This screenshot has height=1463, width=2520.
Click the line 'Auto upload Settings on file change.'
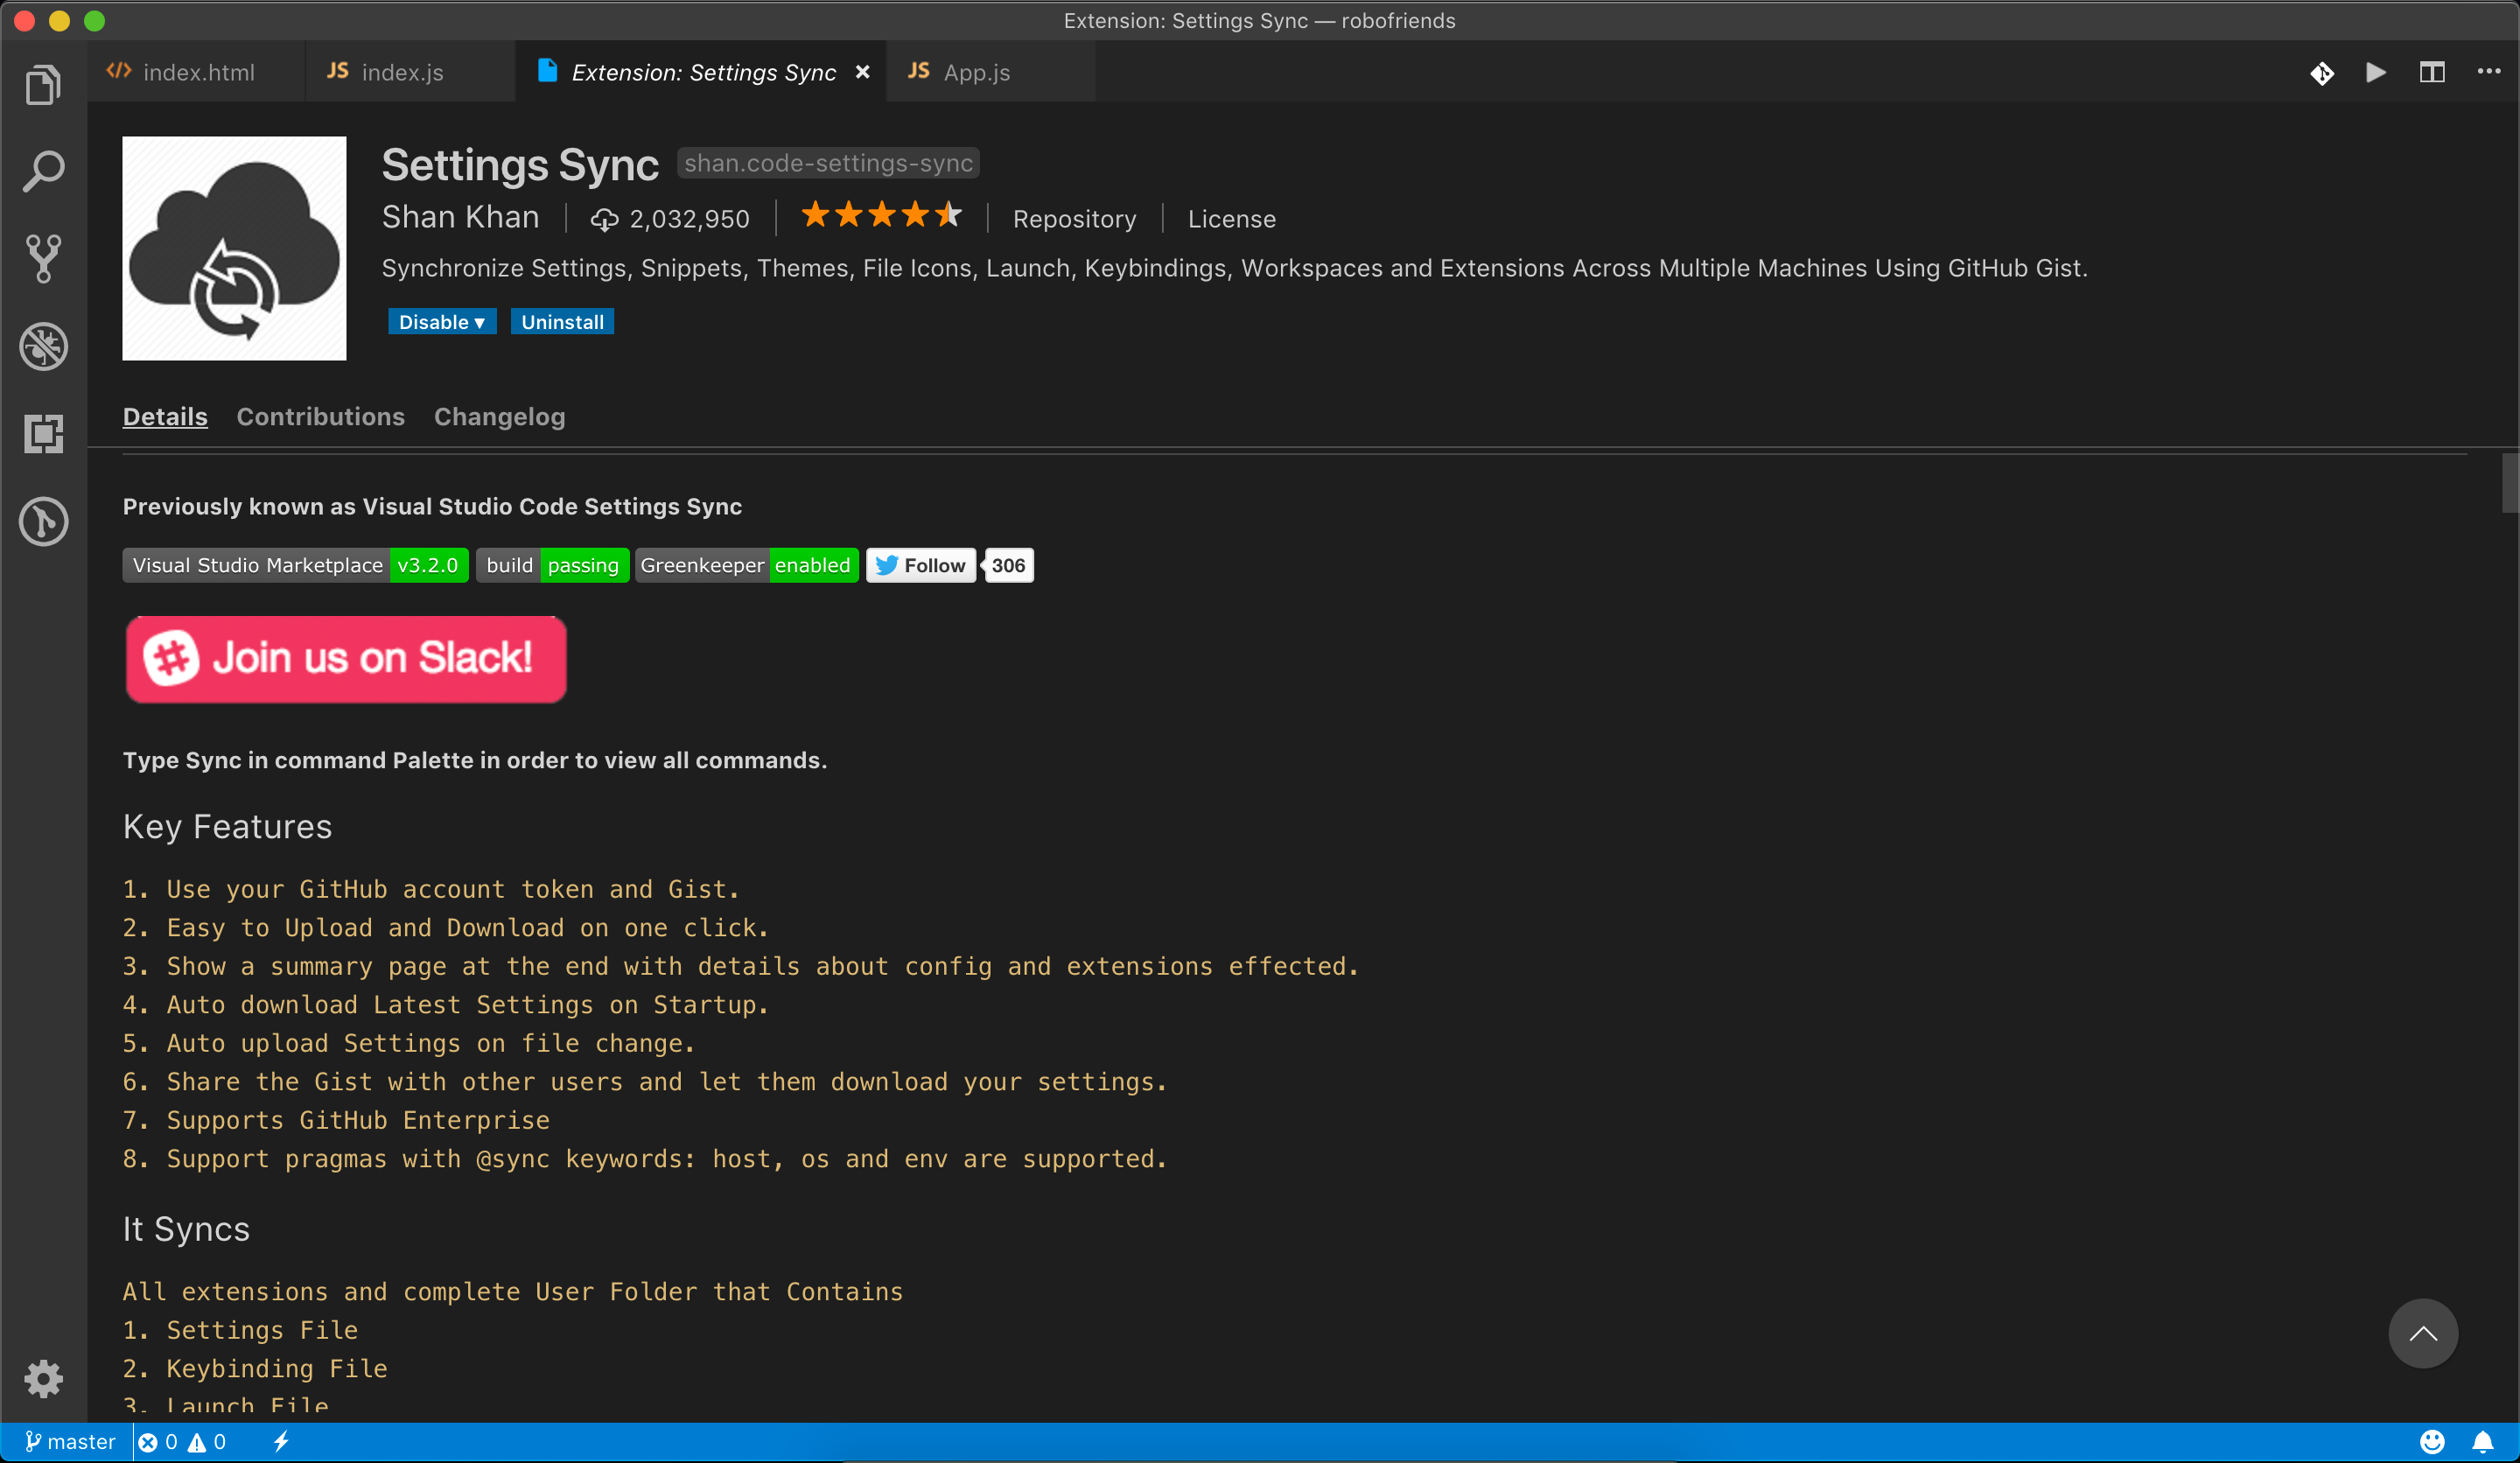pyautogui.click(x=409, y=1043)
